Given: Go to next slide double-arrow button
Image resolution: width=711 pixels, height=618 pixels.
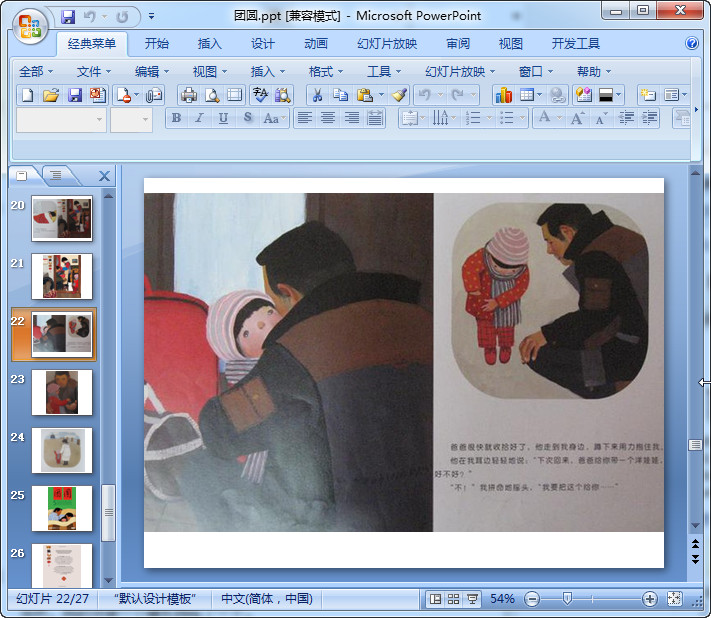Looking at the screenshot, I should tap(695, 559).
